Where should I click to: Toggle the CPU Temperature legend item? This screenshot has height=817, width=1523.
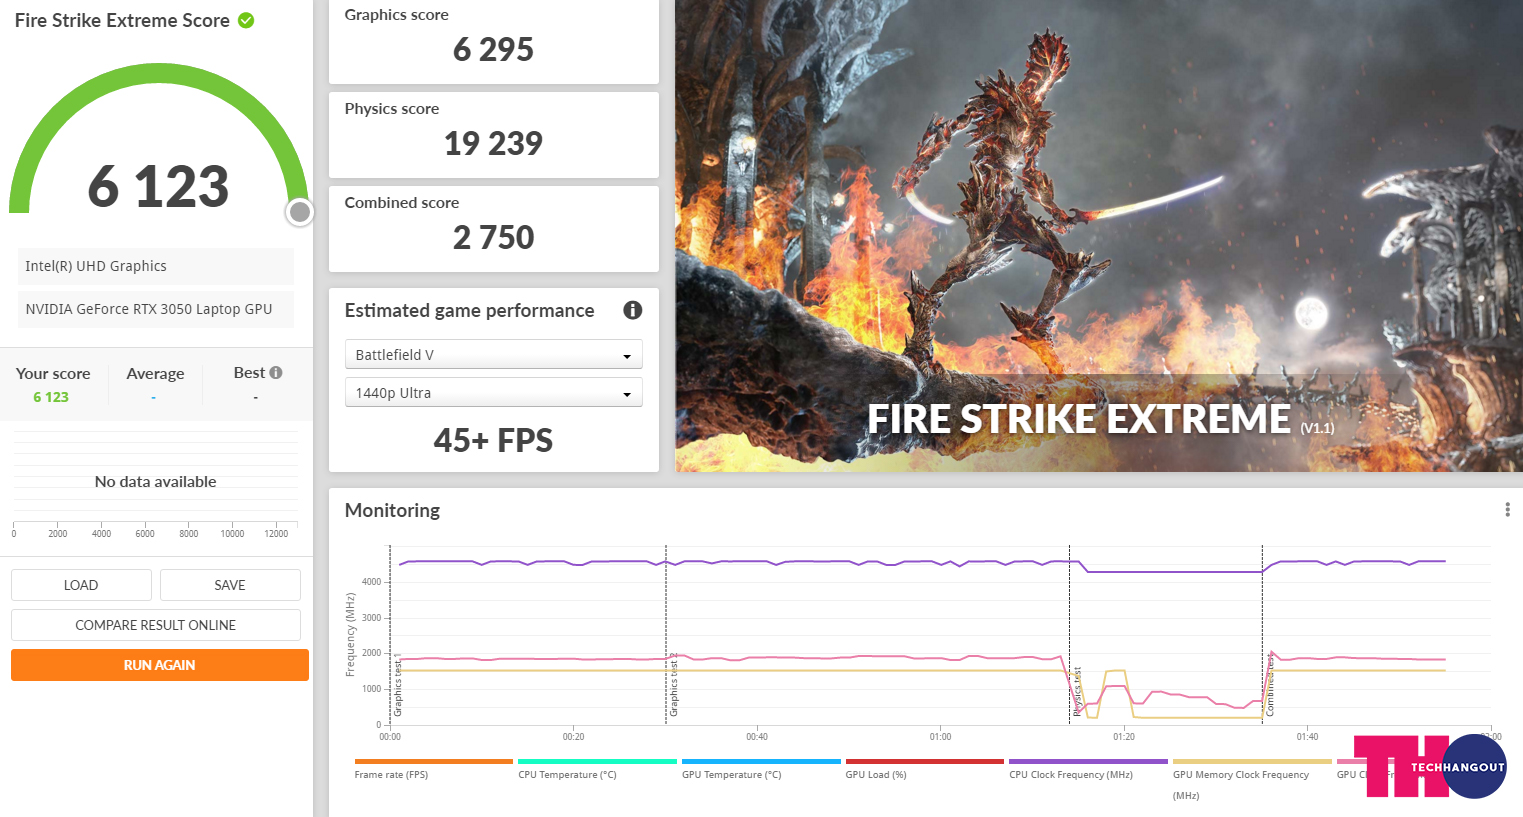[x=597, y=768]
